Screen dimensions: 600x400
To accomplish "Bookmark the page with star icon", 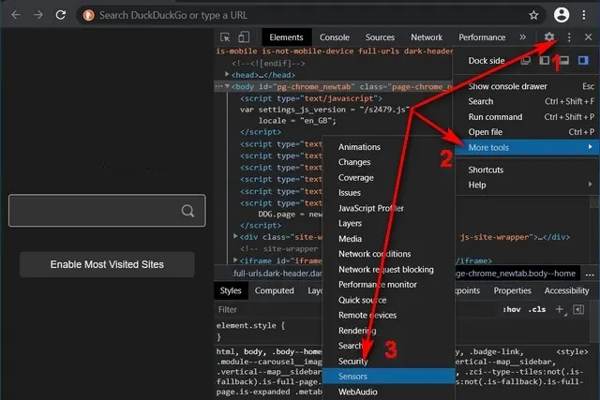I will tap(533, 15).
